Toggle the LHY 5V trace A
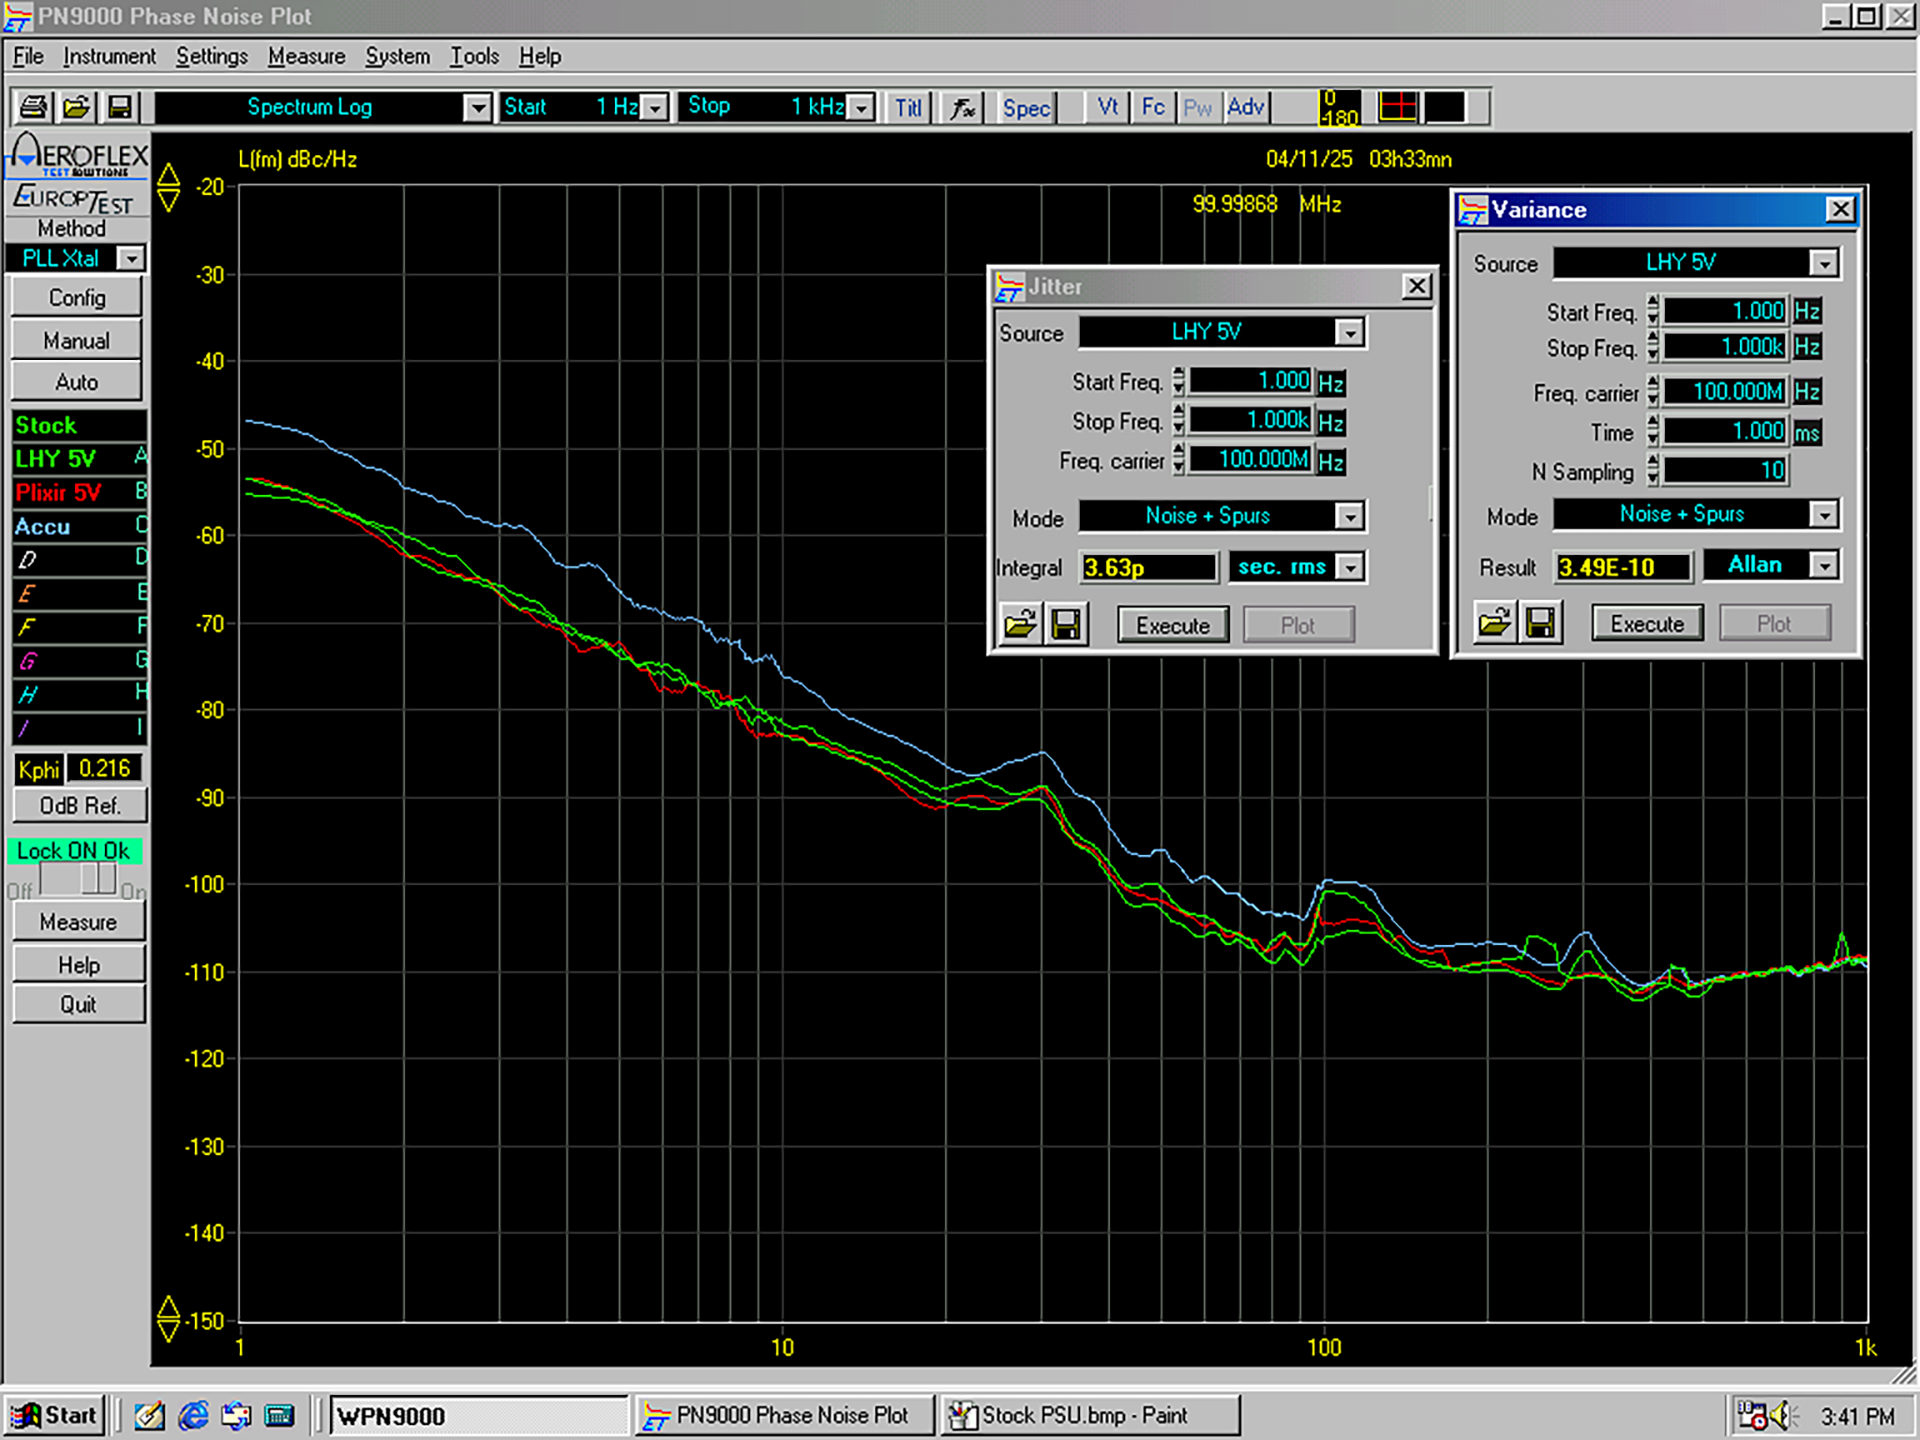The width and height of the screenshot is (1920, 1440). point(79,459)
